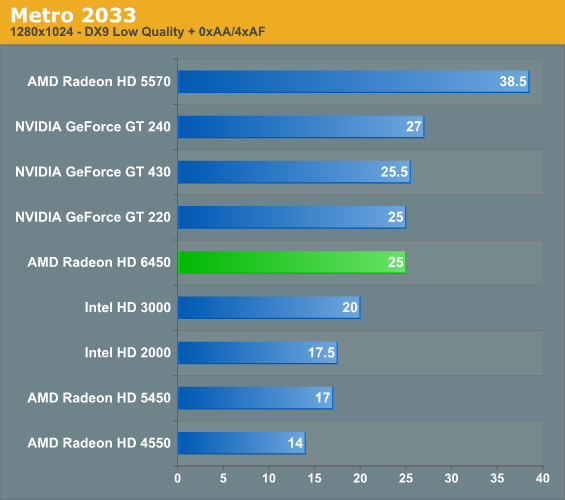Select the 'AMD Radeon HD 5450' label

click(99, 398)
